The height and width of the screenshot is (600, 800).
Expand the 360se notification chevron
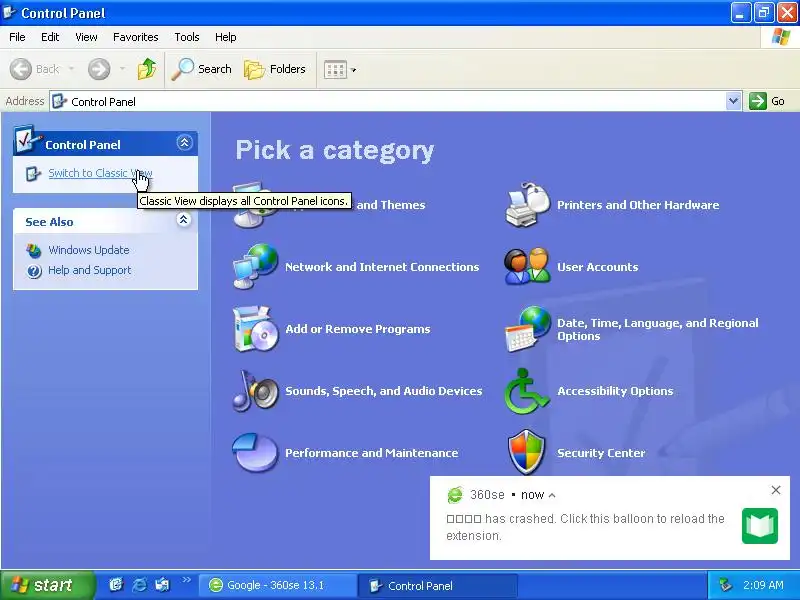[x=552, y=495]
